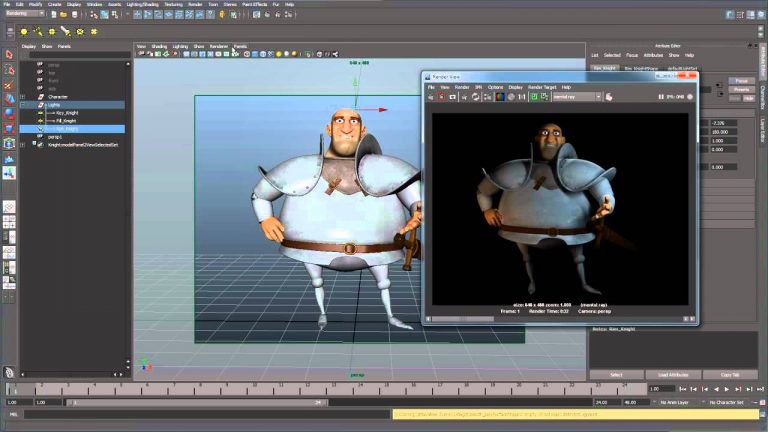Choose the Lasso select tool in toolbox
Image resolution: width=768 pixels, height=432 pixels.
(9, 70)
